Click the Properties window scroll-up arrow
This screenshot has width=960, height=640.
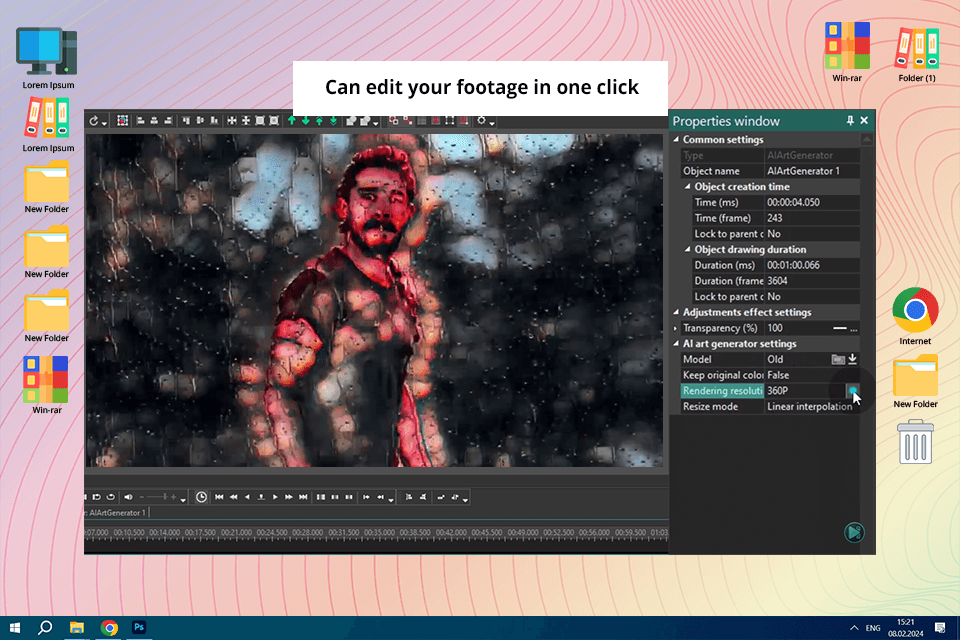(x=866, y=140)
